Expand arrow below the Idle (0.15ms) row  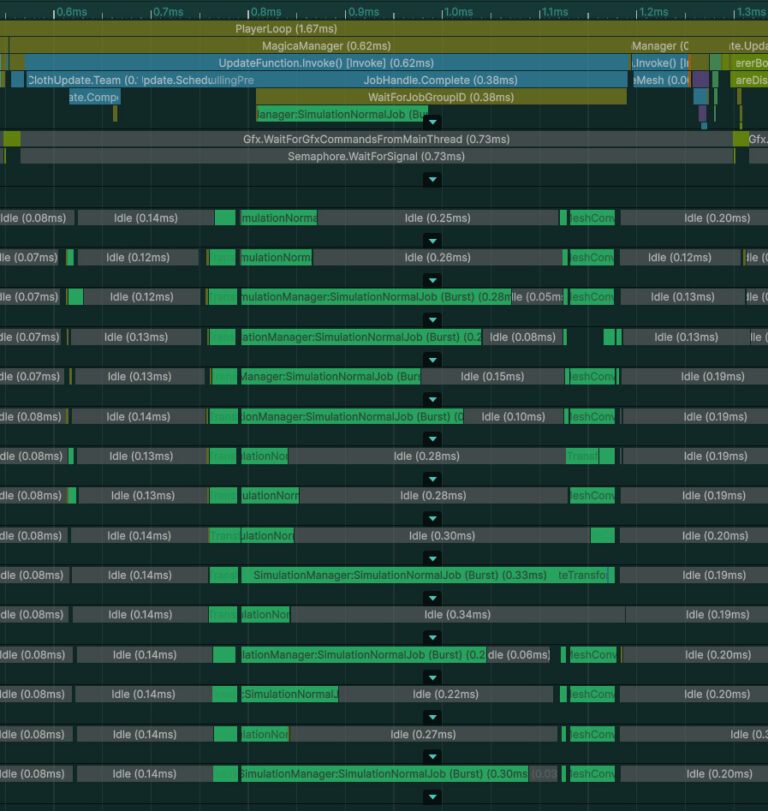[x=432, y=400]
